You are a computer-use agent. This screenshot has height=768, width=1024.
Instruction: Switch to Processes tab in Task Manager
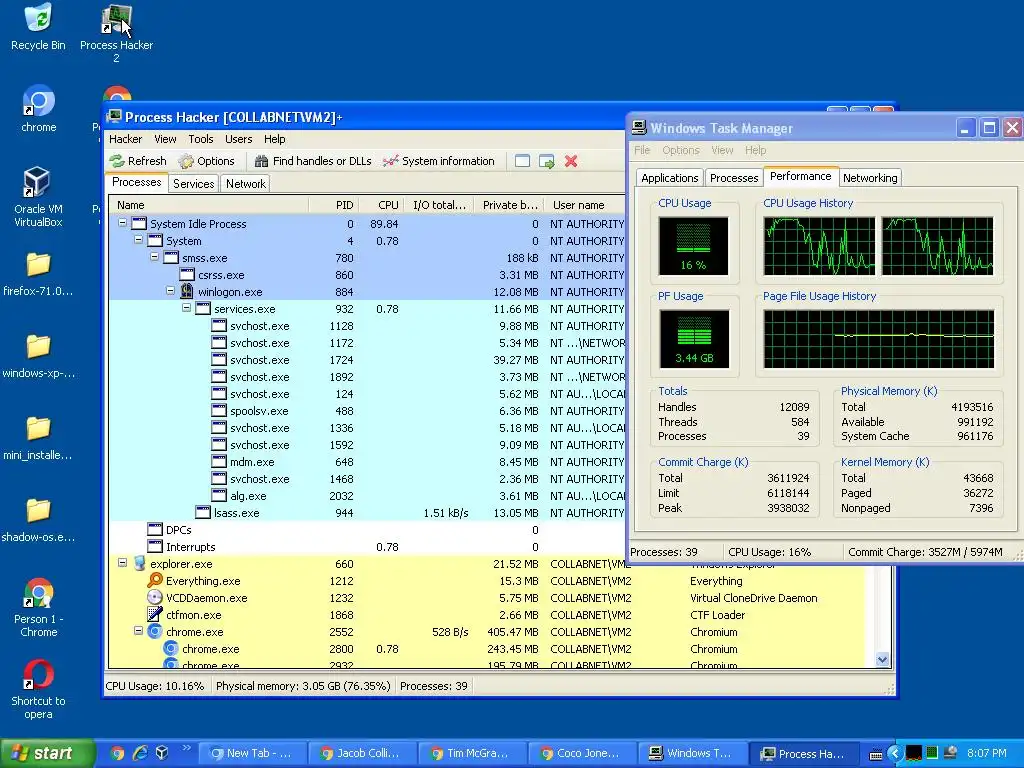pyautogui.click(x=734, y=178)
